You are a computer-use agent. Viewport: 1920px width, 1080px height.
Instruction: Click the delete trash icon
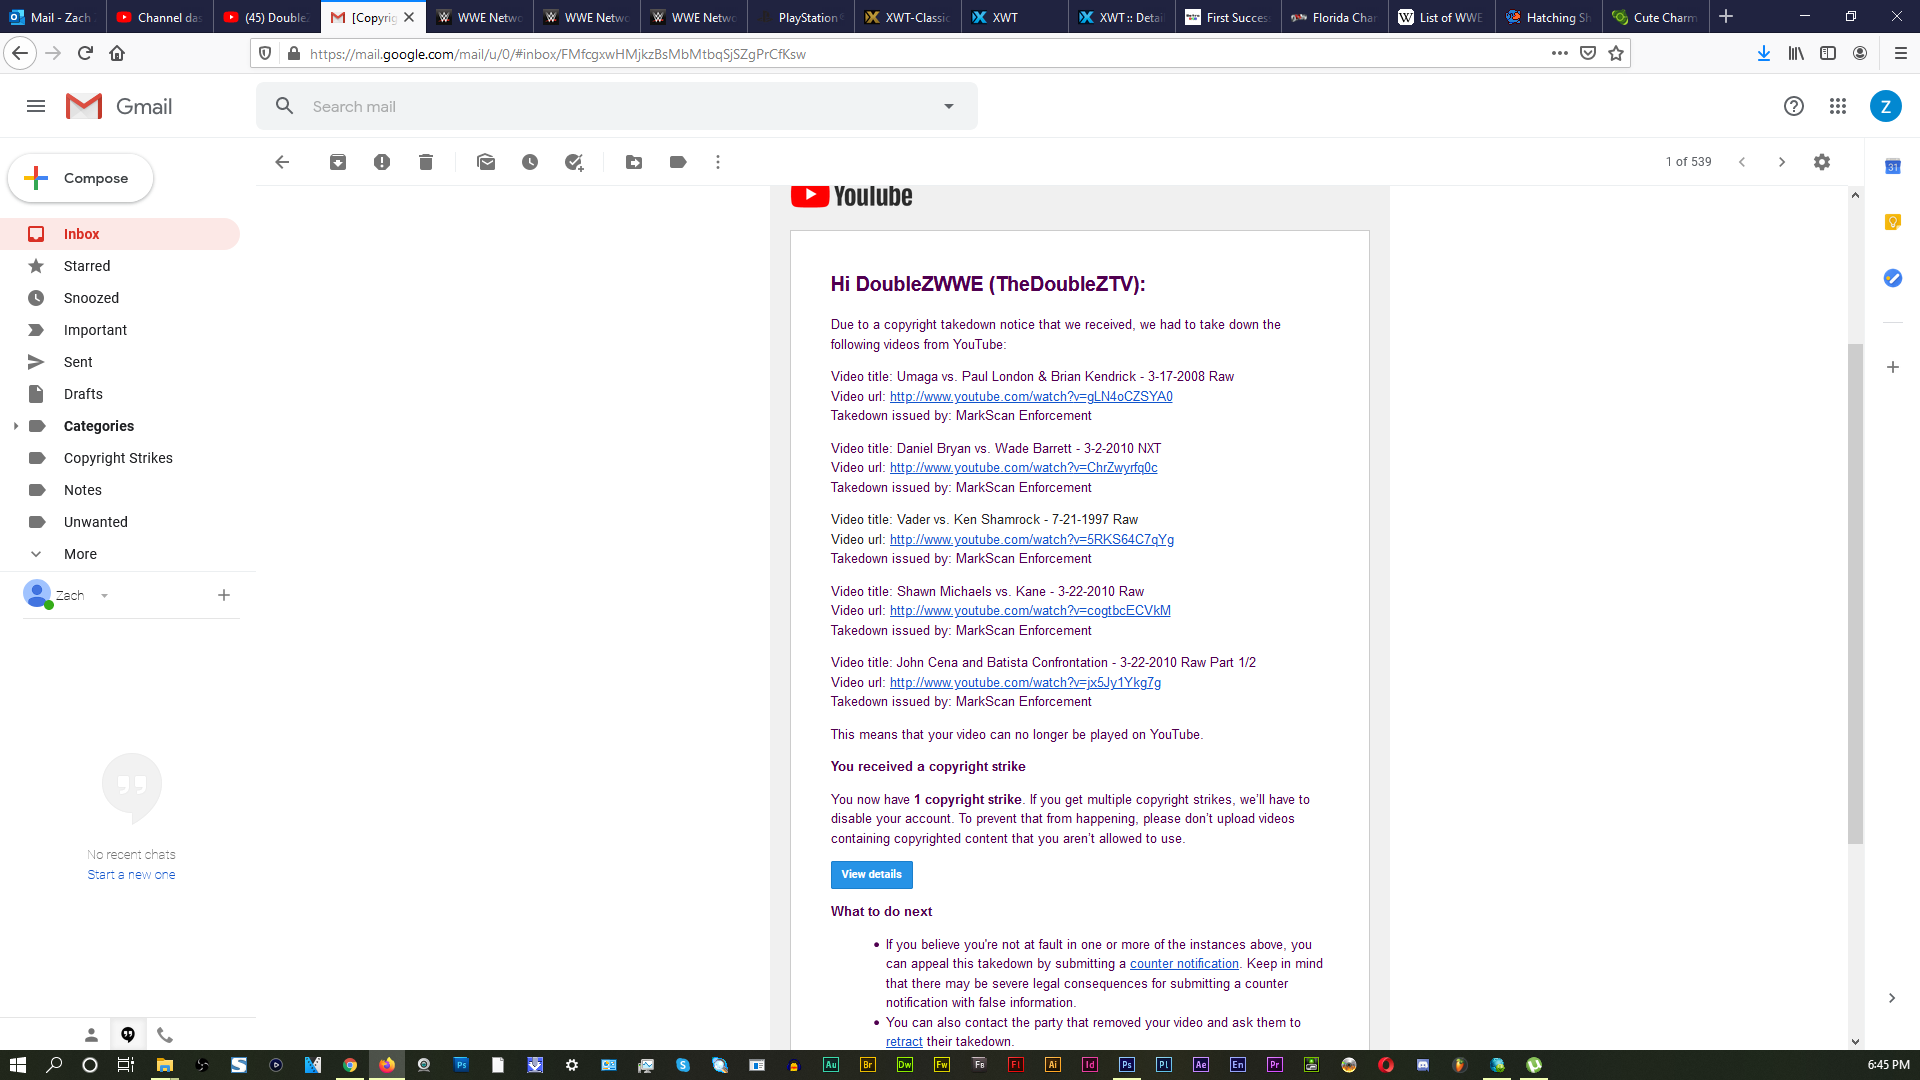click(x=425, y=161)
